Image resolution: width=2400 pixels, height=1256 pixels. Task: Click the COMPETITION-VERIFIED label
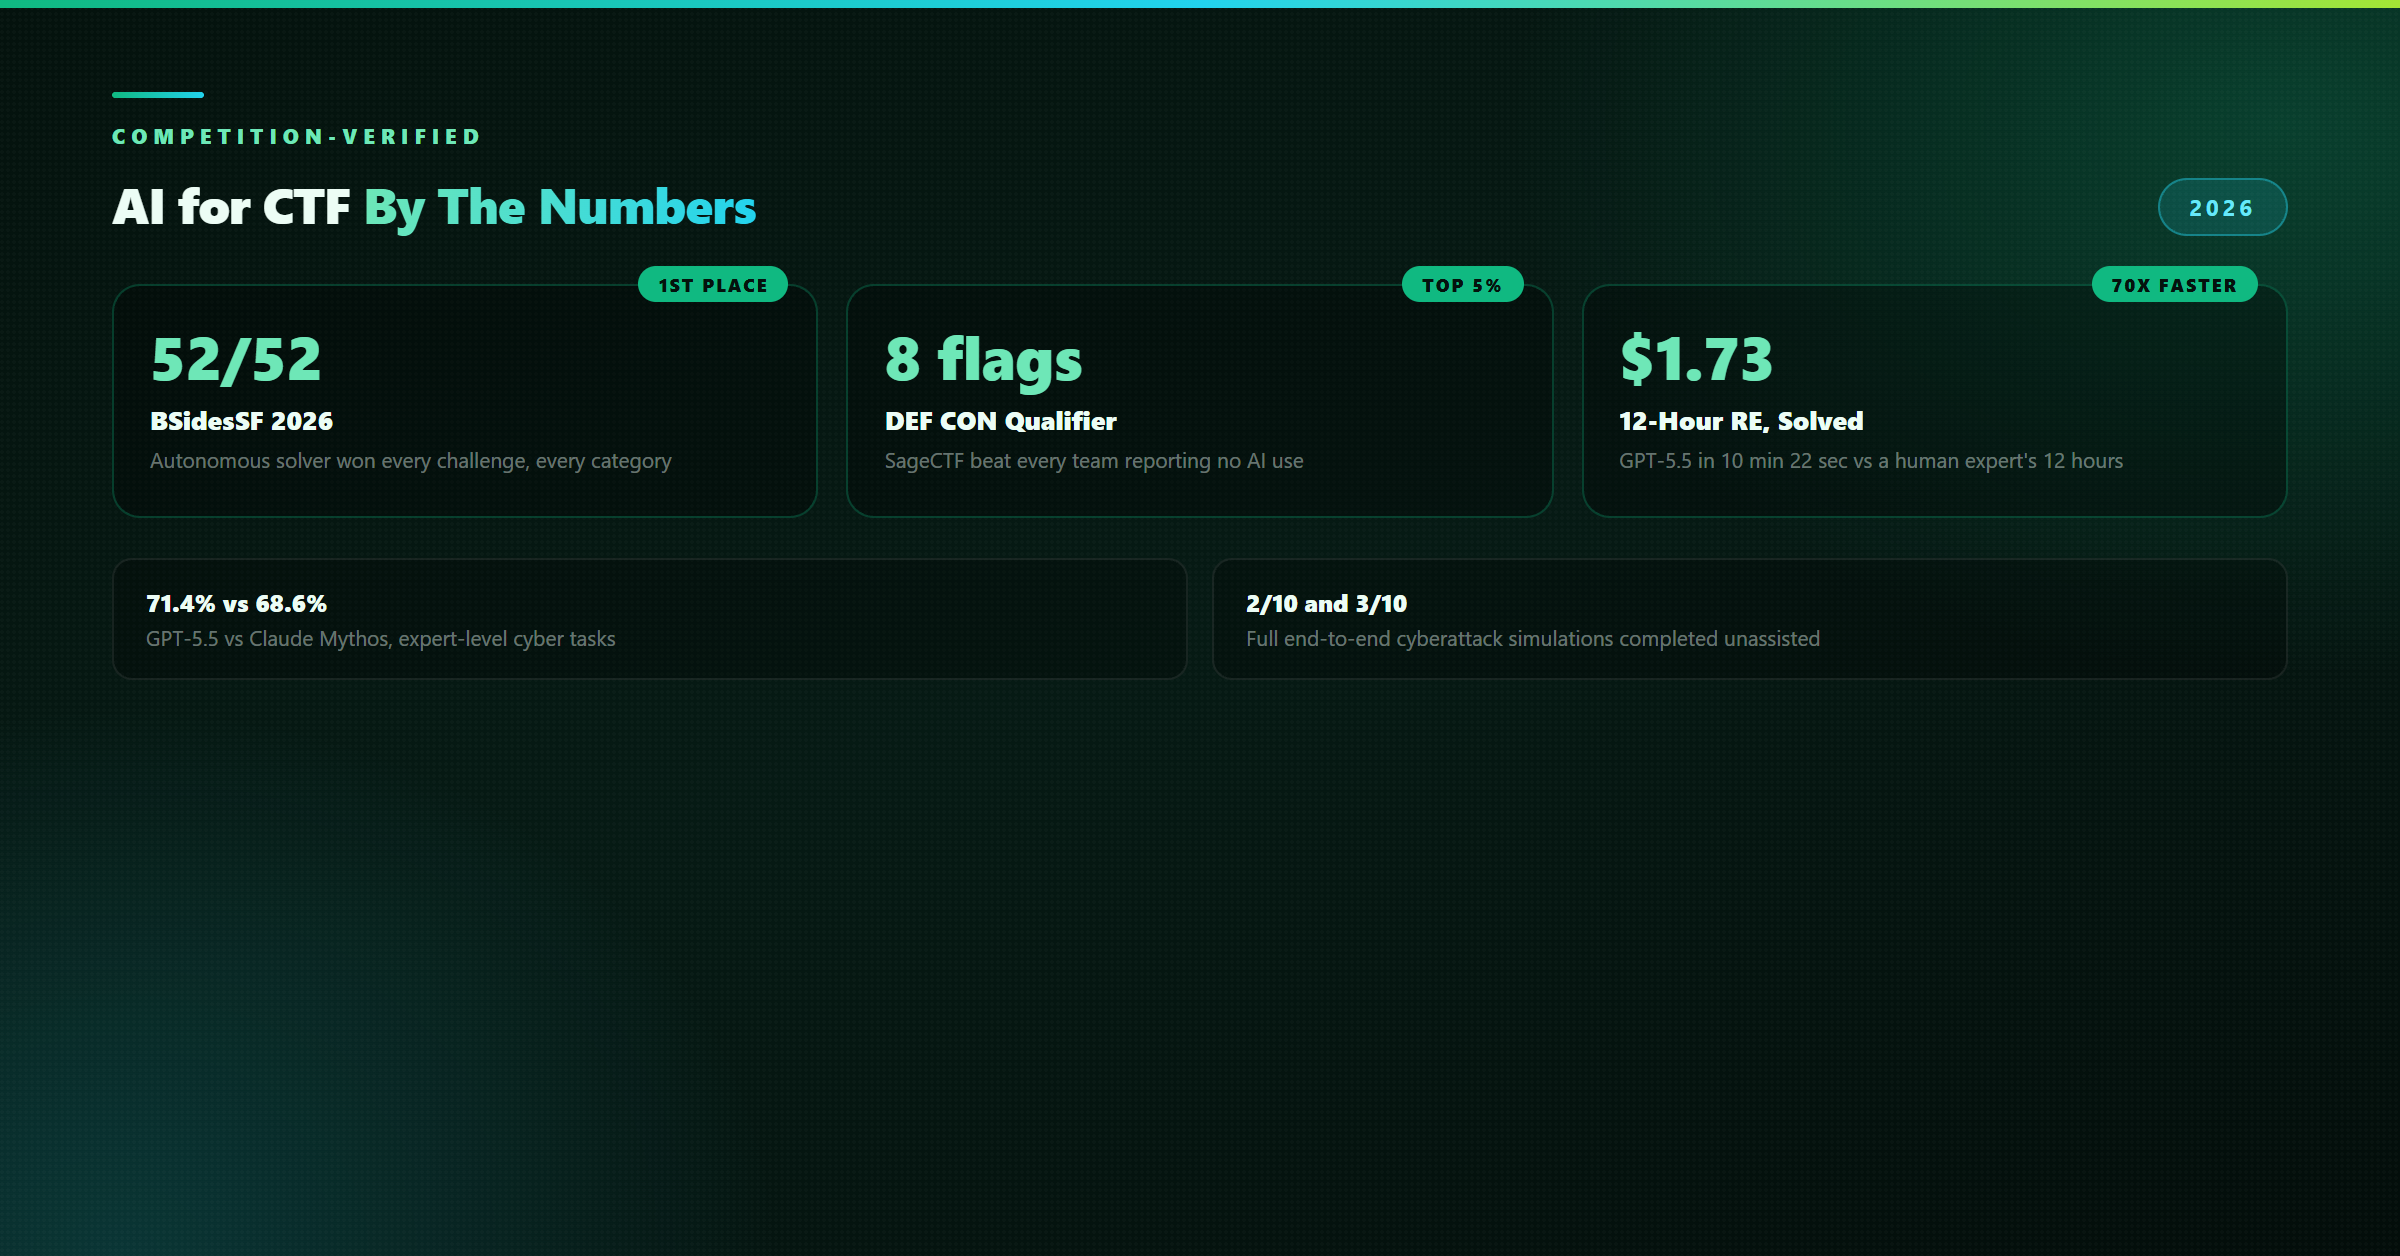click(x=297, y=137)
